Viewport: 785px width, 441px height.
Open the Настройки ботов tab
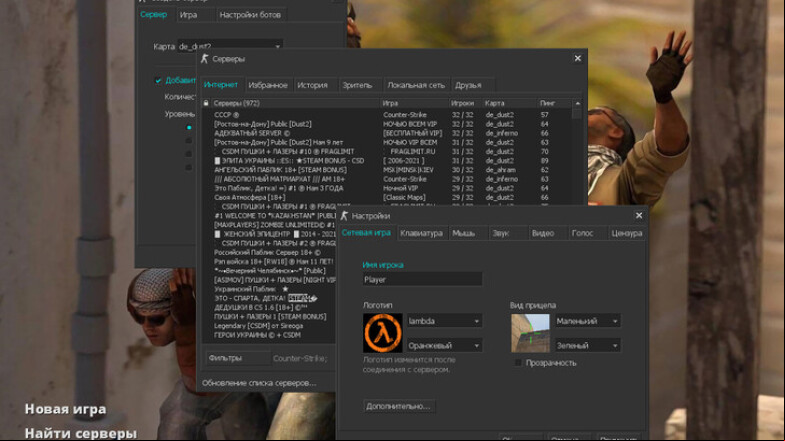pyautogui.click(x=250, y=15)
